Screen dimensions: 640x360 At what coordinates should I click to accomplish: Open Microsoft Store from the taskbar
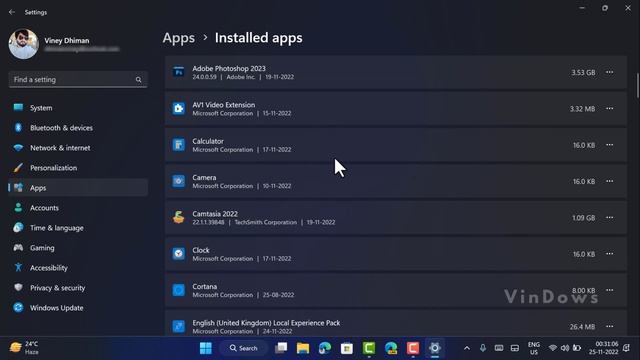(x=347, y=348)
